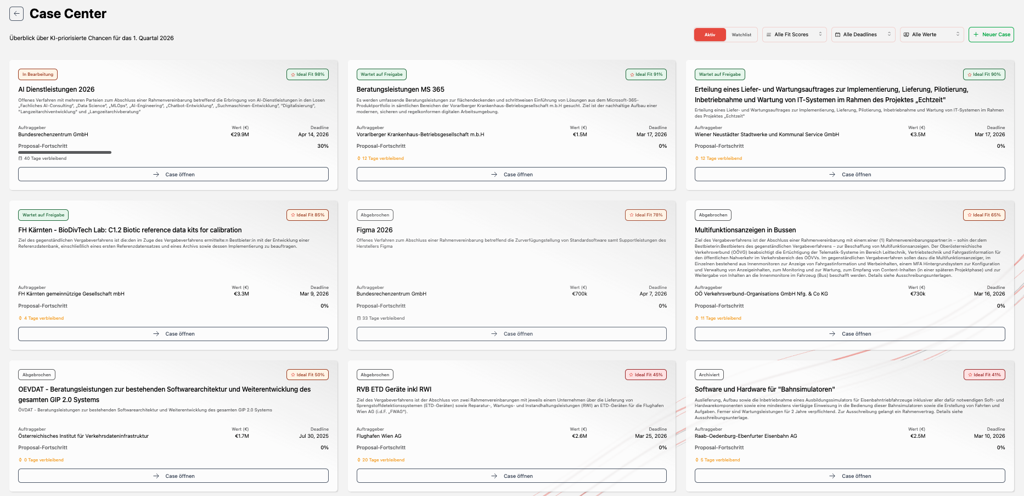The height and width of the screenshot is (496, 1024).
Task: Click the arrow icon in Figma 2026 Case öffnen
Action: point(494,334)
